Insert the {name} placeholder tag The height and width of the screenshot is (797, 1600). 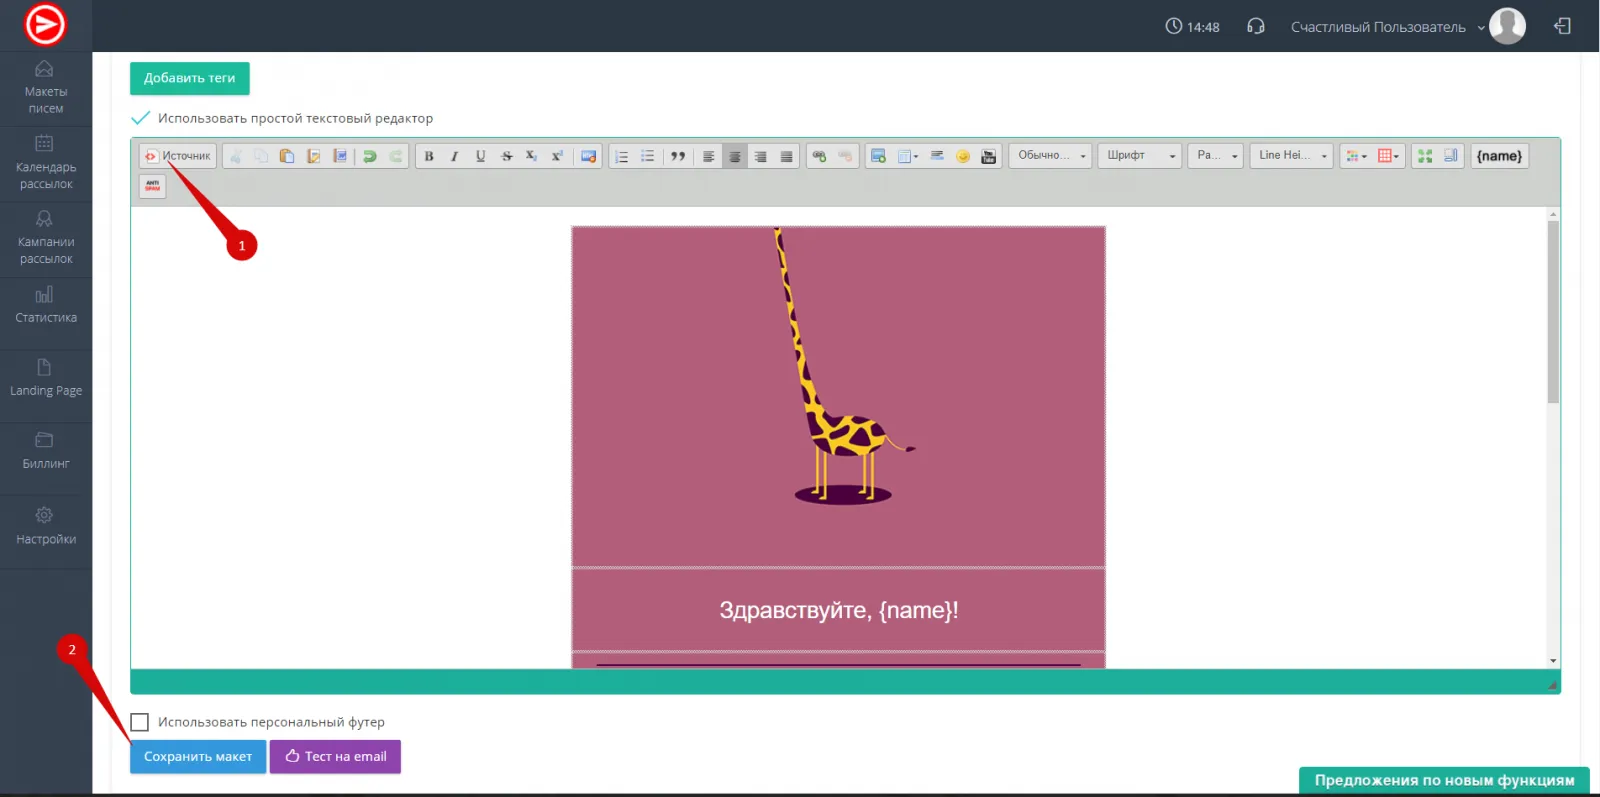pyautogui.click(x=1498, y=156)
